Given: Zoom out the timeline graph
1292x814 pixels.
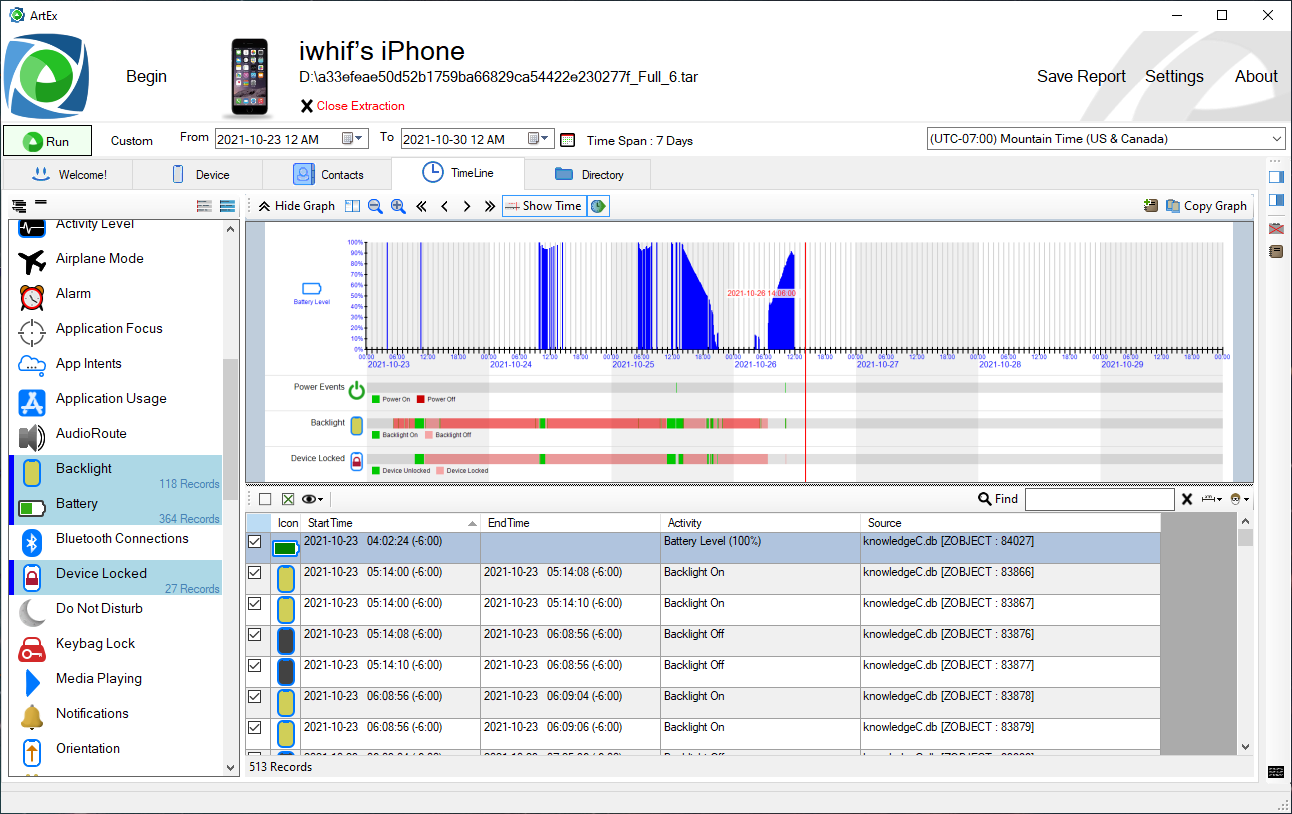Looking at the screenshot, I should [375, 206].
